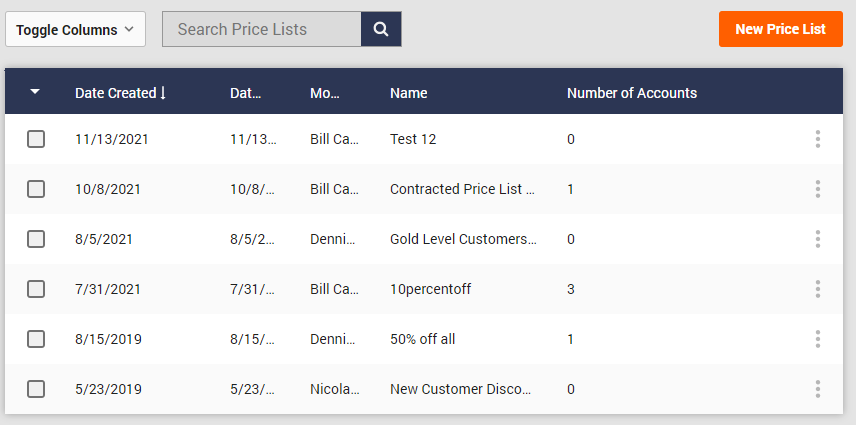Click the '10percentoff' name cell

click(430, 289)
